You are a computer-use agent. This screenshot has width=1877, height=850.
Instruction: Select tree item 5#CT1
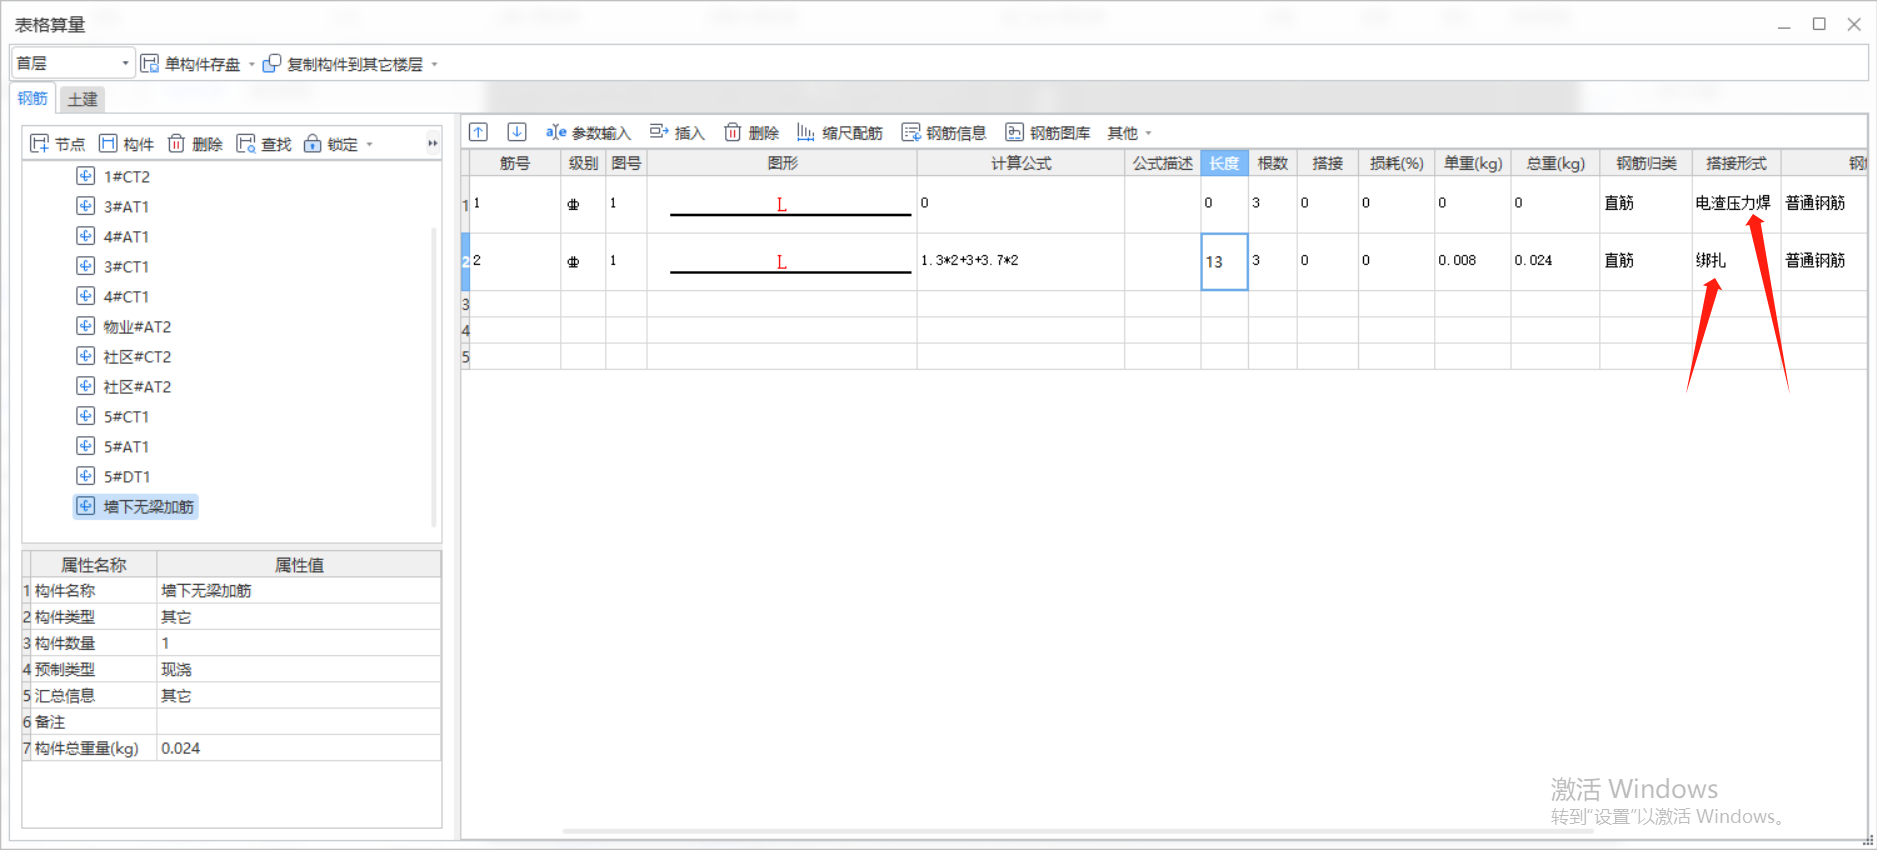(126, 417)
